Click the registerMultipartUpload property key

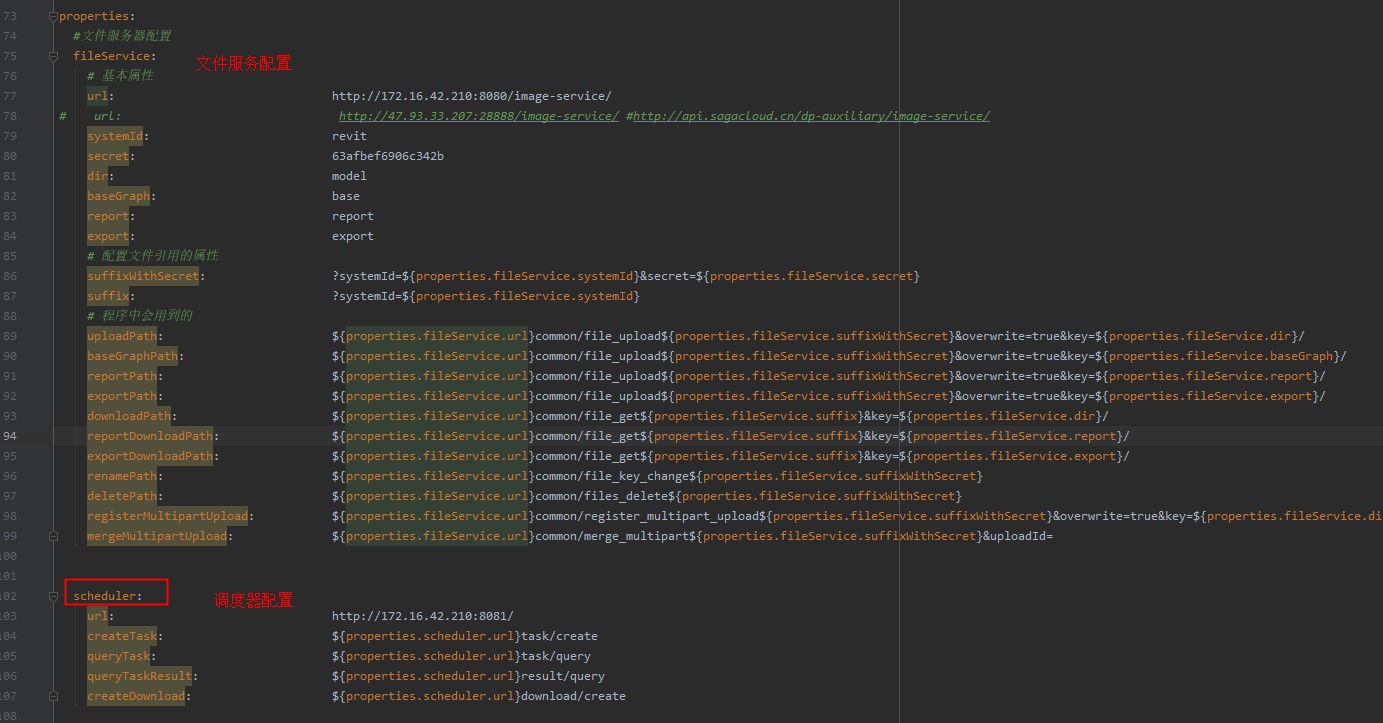[166, 516]
